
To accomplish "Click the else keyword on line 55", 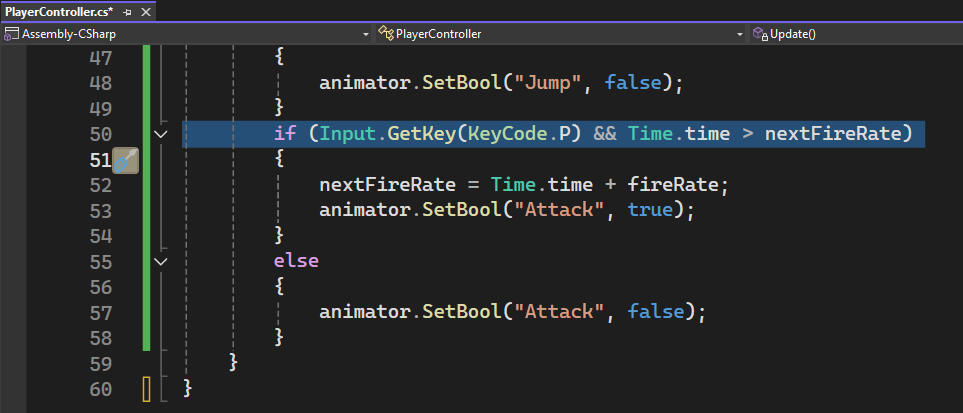I will click(296, 261).
